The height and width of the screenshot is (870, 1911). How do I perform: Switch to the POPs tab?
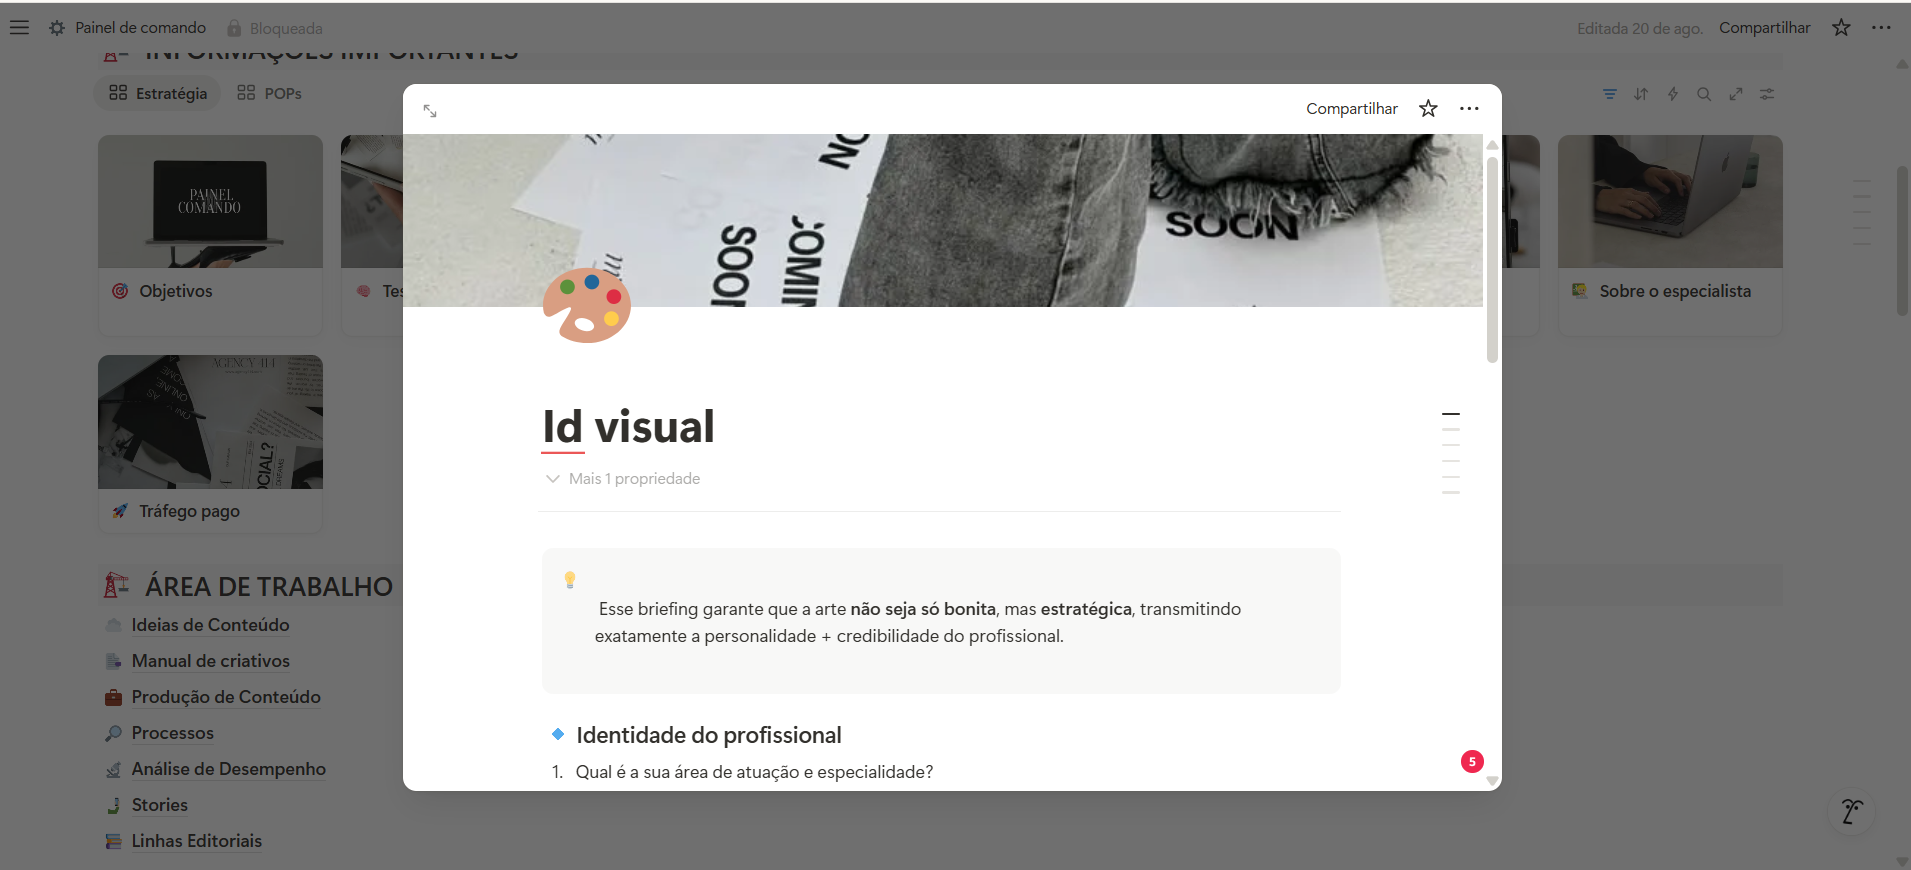tap(270, 93)
